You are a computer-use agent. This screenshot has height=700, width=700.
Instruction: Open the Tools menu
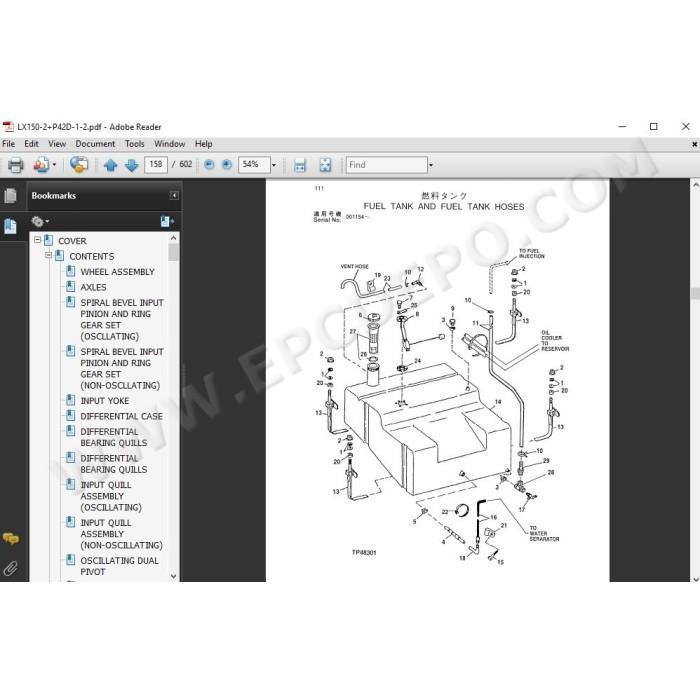coord(134,144)
